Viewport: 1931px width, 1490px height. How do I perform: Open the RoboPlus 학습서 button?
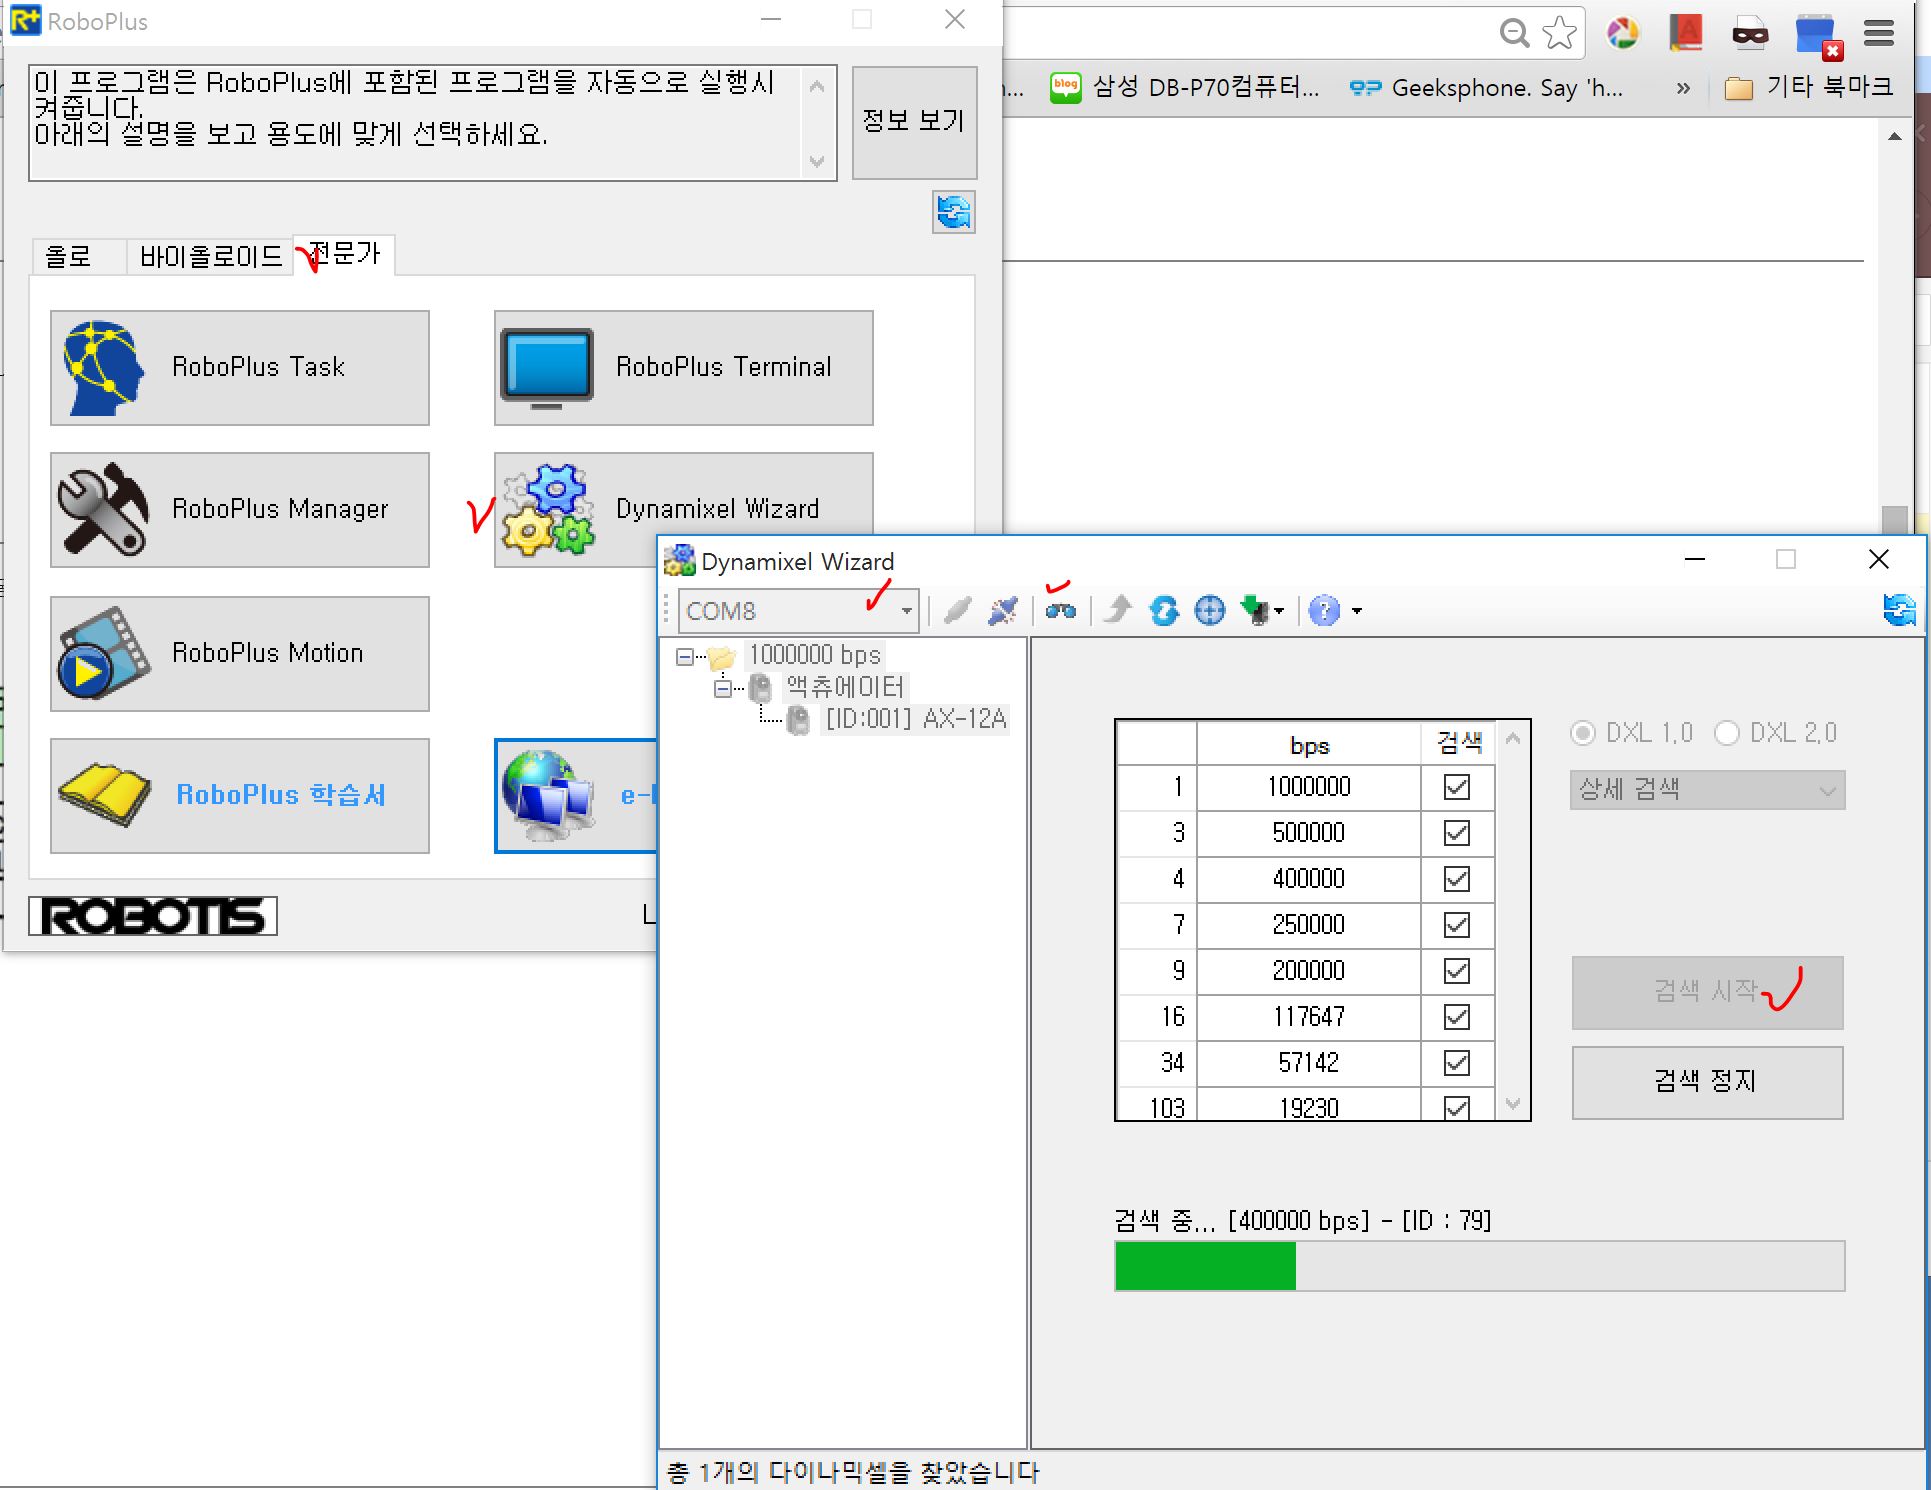[240, 796]
